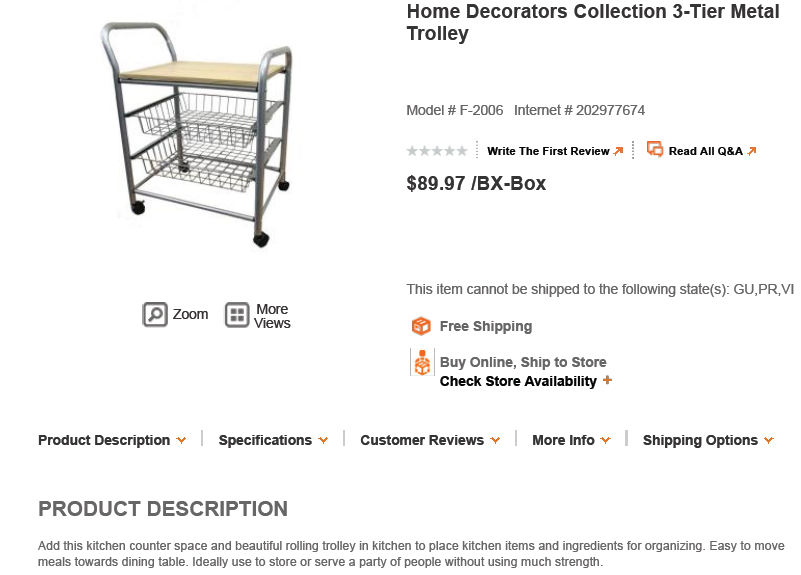Click the Read All Q&A link
The height and width of the screenshot is (575, 801).
[x=705, y=151]
